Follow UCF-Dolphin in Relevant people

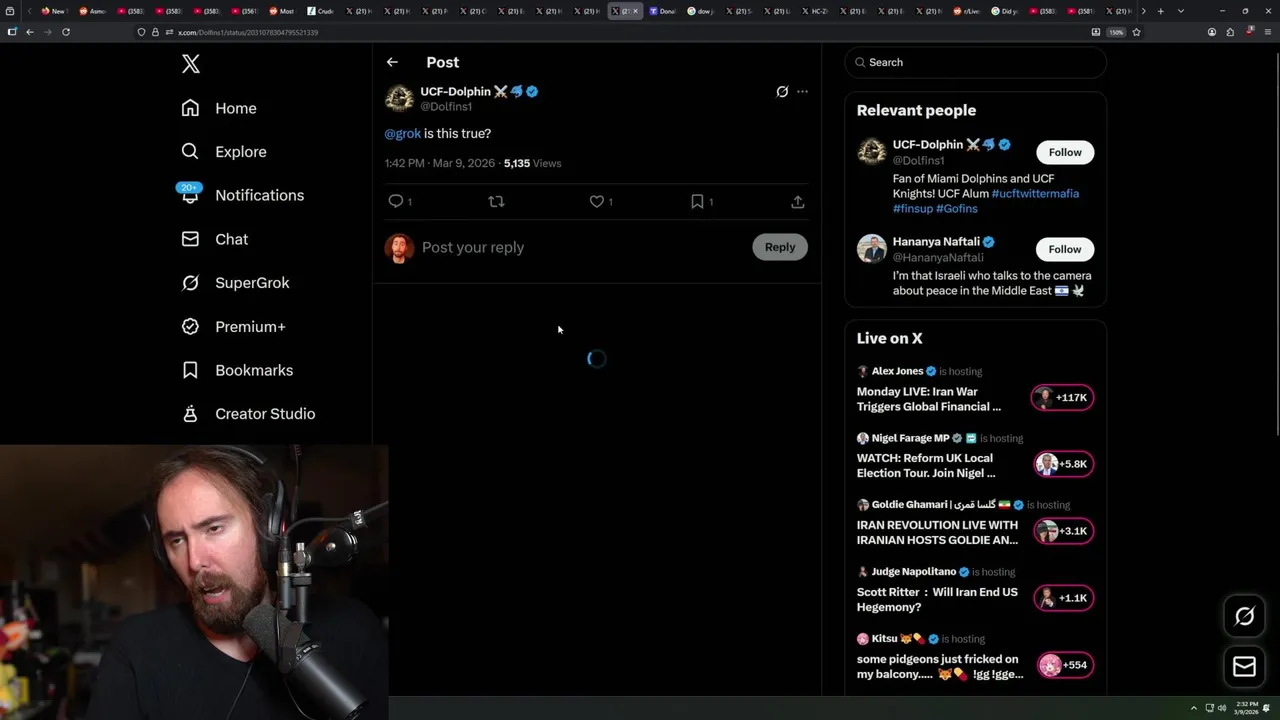(1065, 152)
